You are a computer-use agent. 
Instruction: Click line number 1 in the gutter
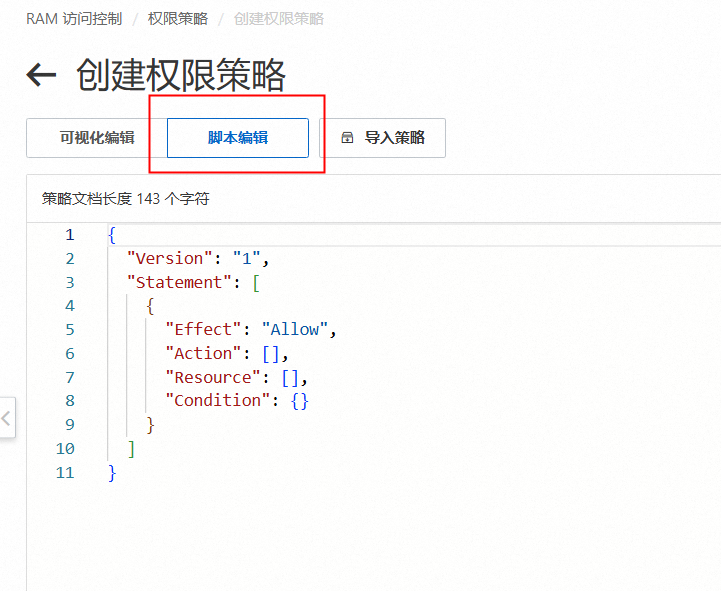coord(69,235)
